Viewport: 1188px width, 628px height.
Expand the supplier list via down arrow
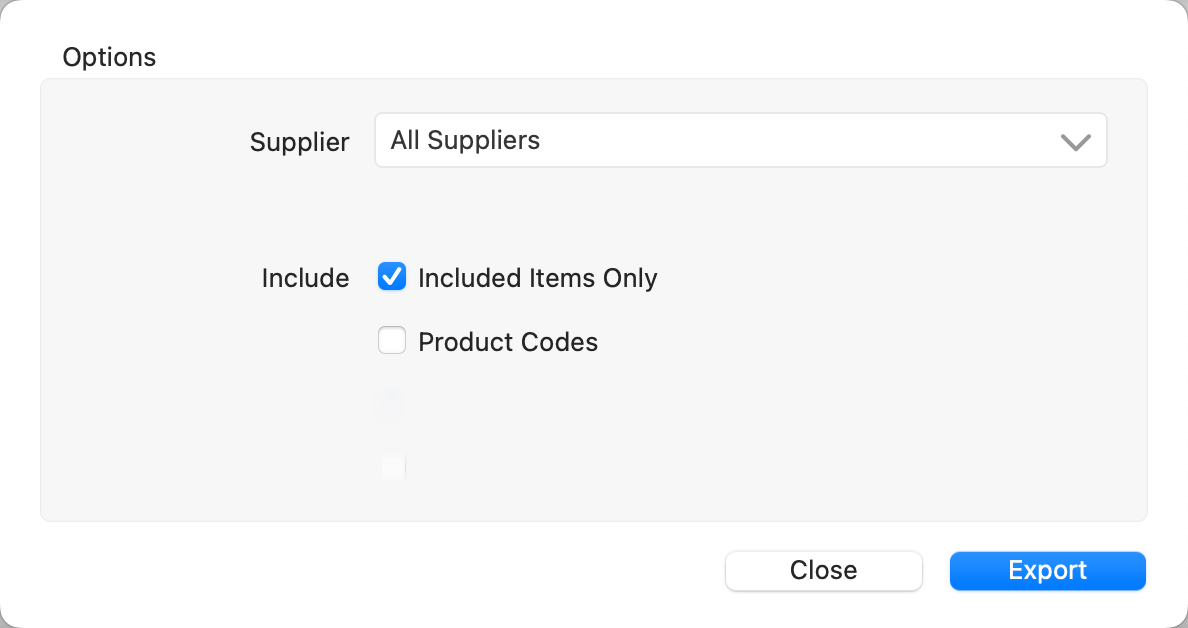click(x=1075, y=142)
